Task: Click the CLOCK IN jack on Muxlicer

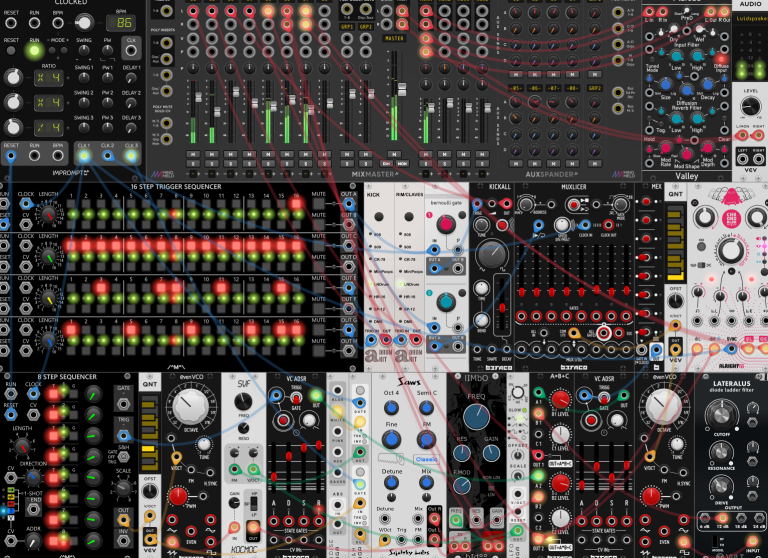Action: [x=584, y=225]
